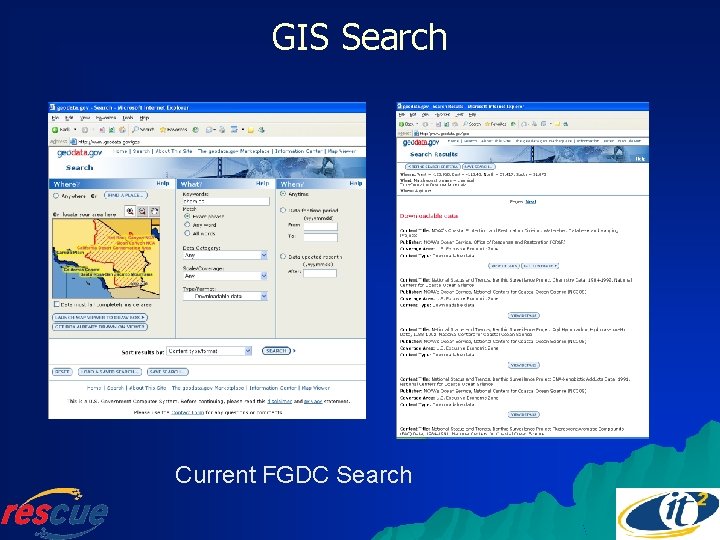Click Help link in the What? panel
Viewport: 720px width, 540px height.
pos(262,183)
